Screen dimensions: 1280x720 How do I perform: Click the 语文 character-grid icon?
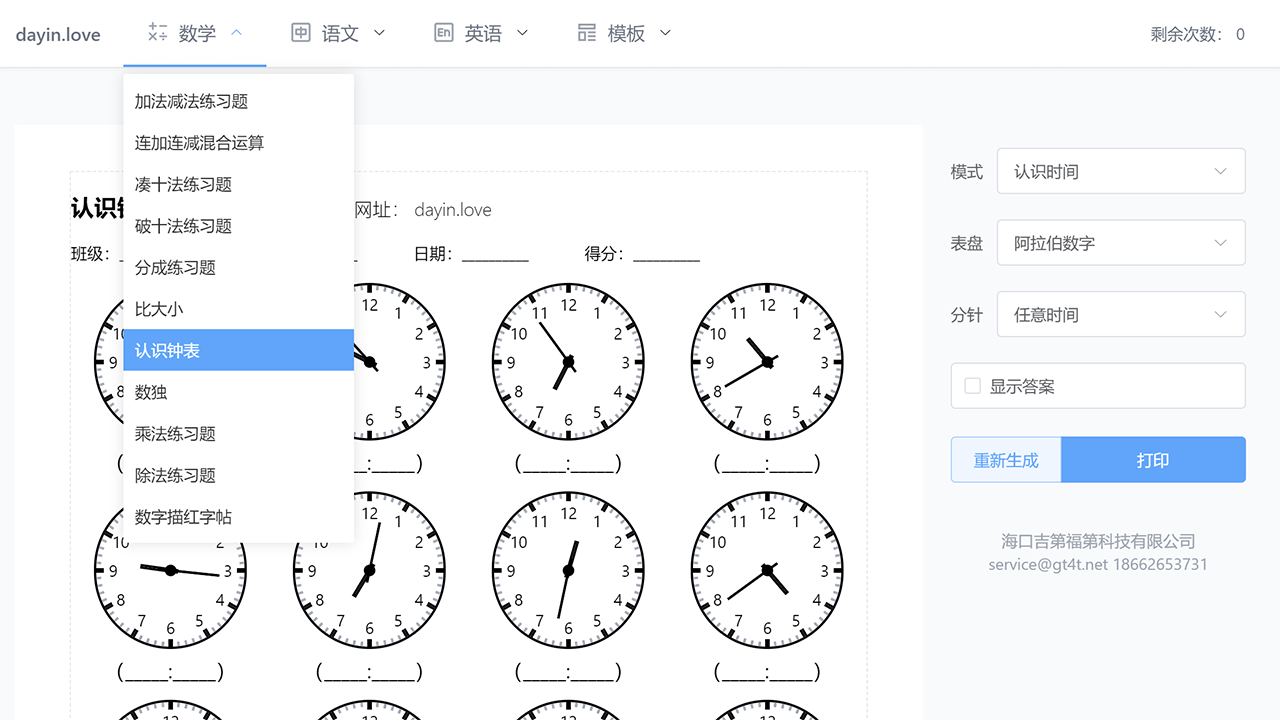(301, 32)
